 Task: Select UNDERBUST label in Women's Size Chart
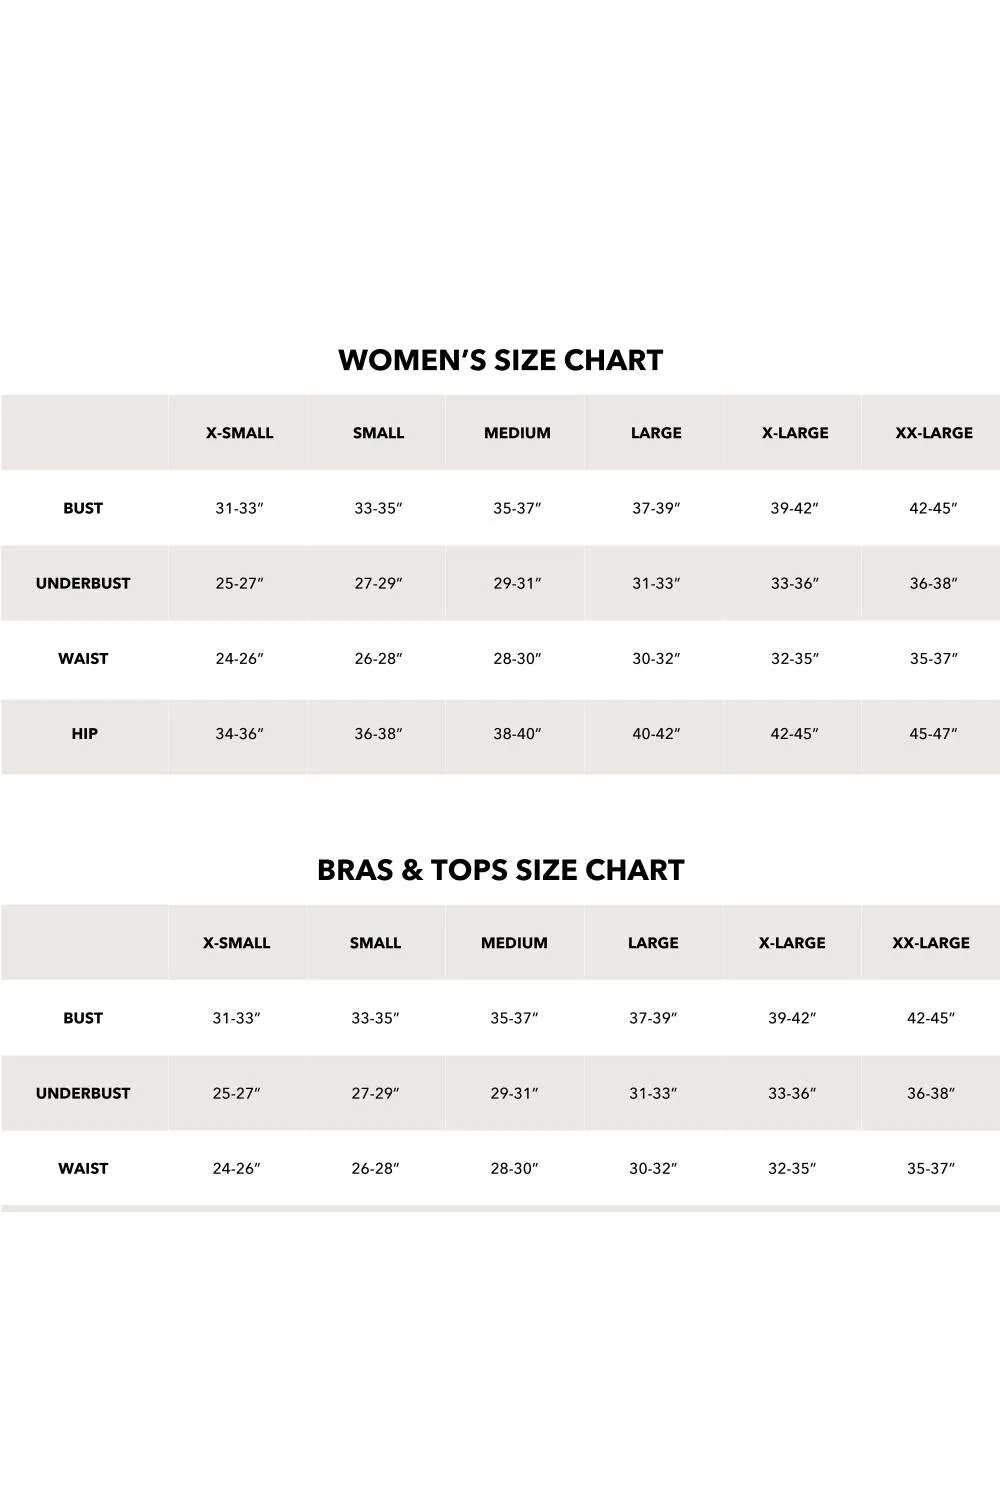point(83,583)
